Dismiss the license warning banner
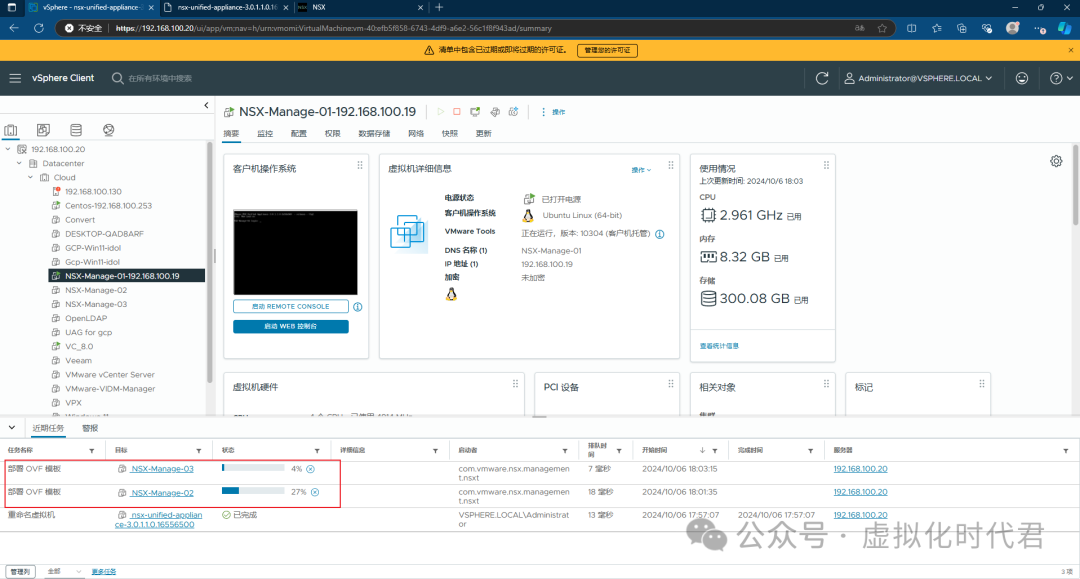 click(1070, 50)
